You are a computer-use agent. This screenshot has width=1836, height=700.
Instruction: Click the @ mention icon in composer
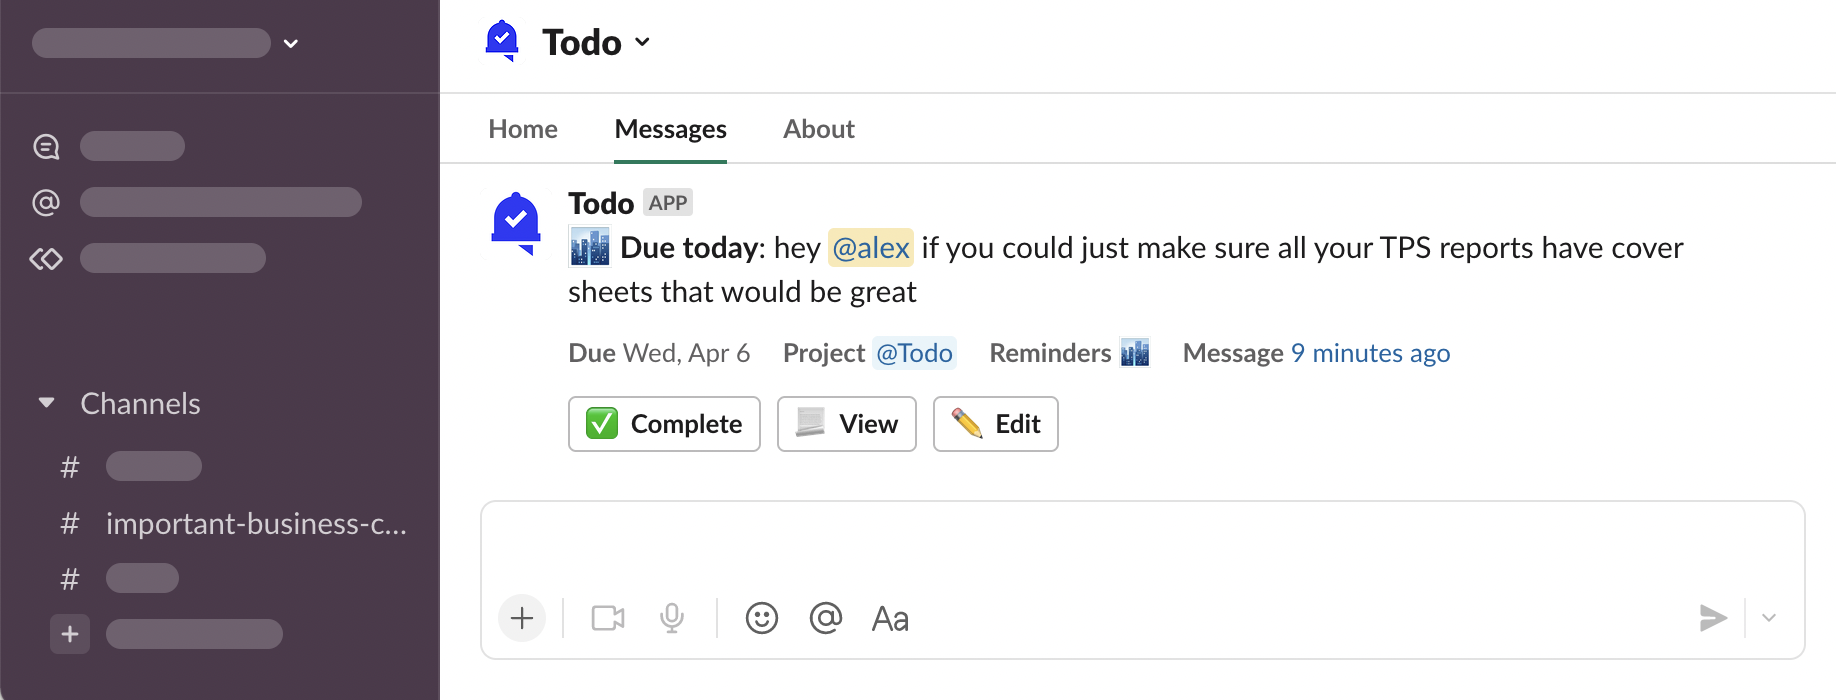[x=826, y=619]
